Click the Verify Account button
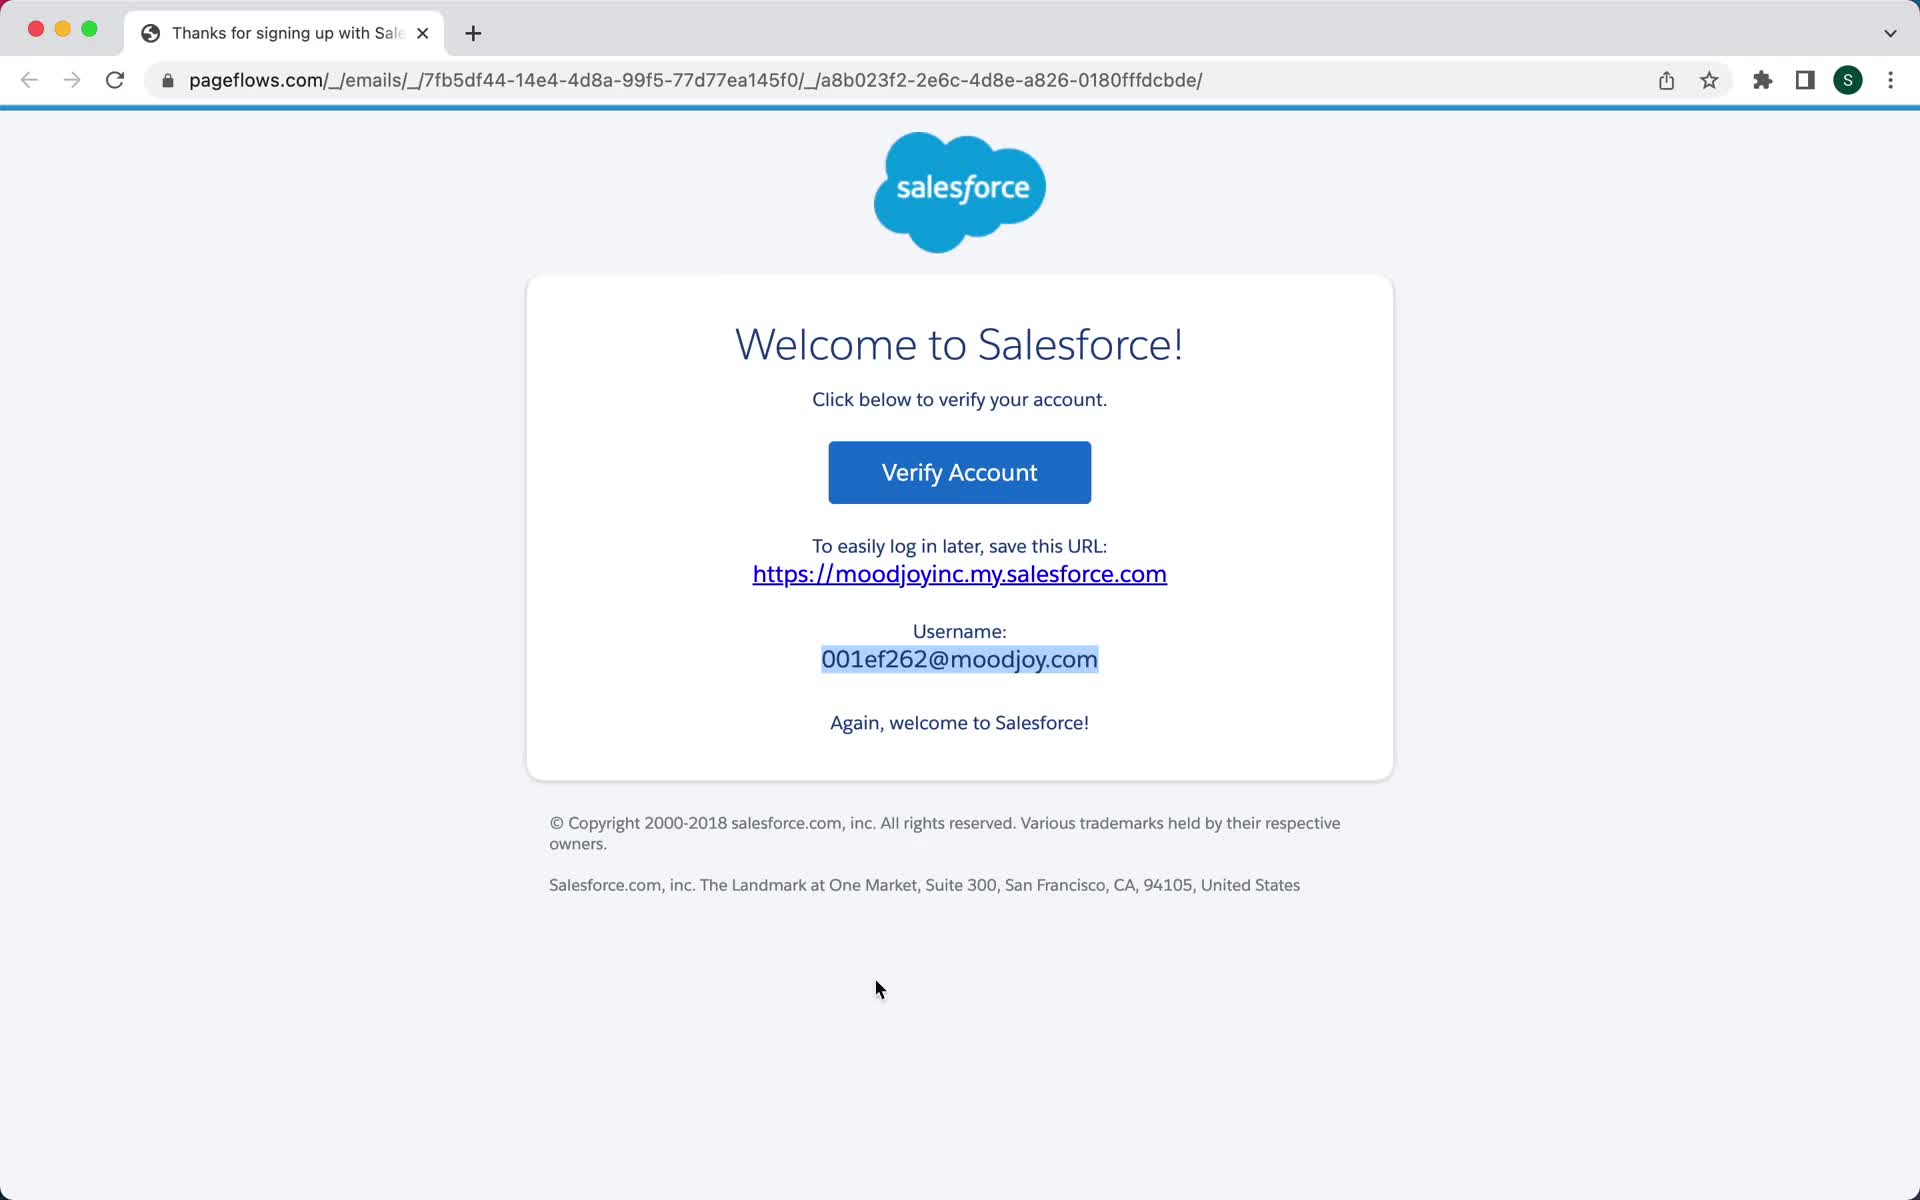 (959, 472)
